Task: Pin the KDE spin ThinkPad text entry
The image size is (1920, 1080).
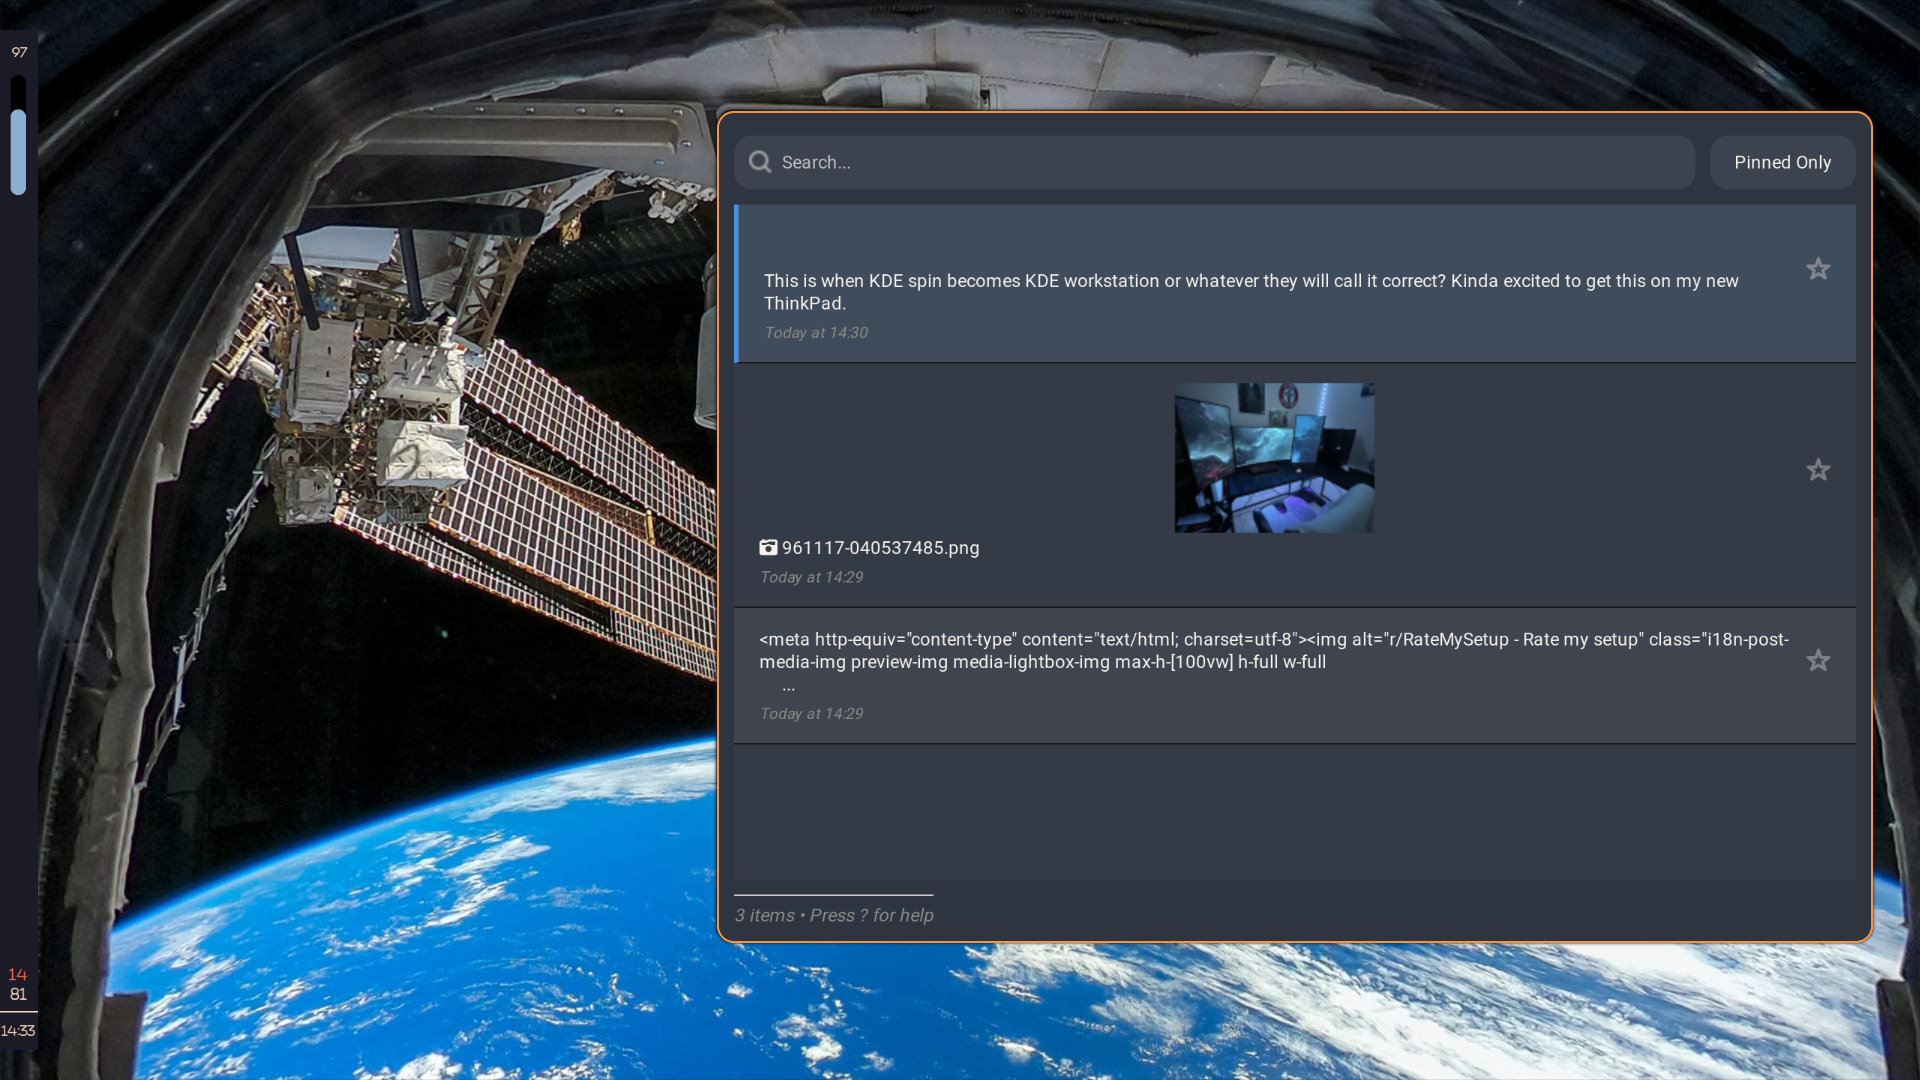Action: point(1818,269)
